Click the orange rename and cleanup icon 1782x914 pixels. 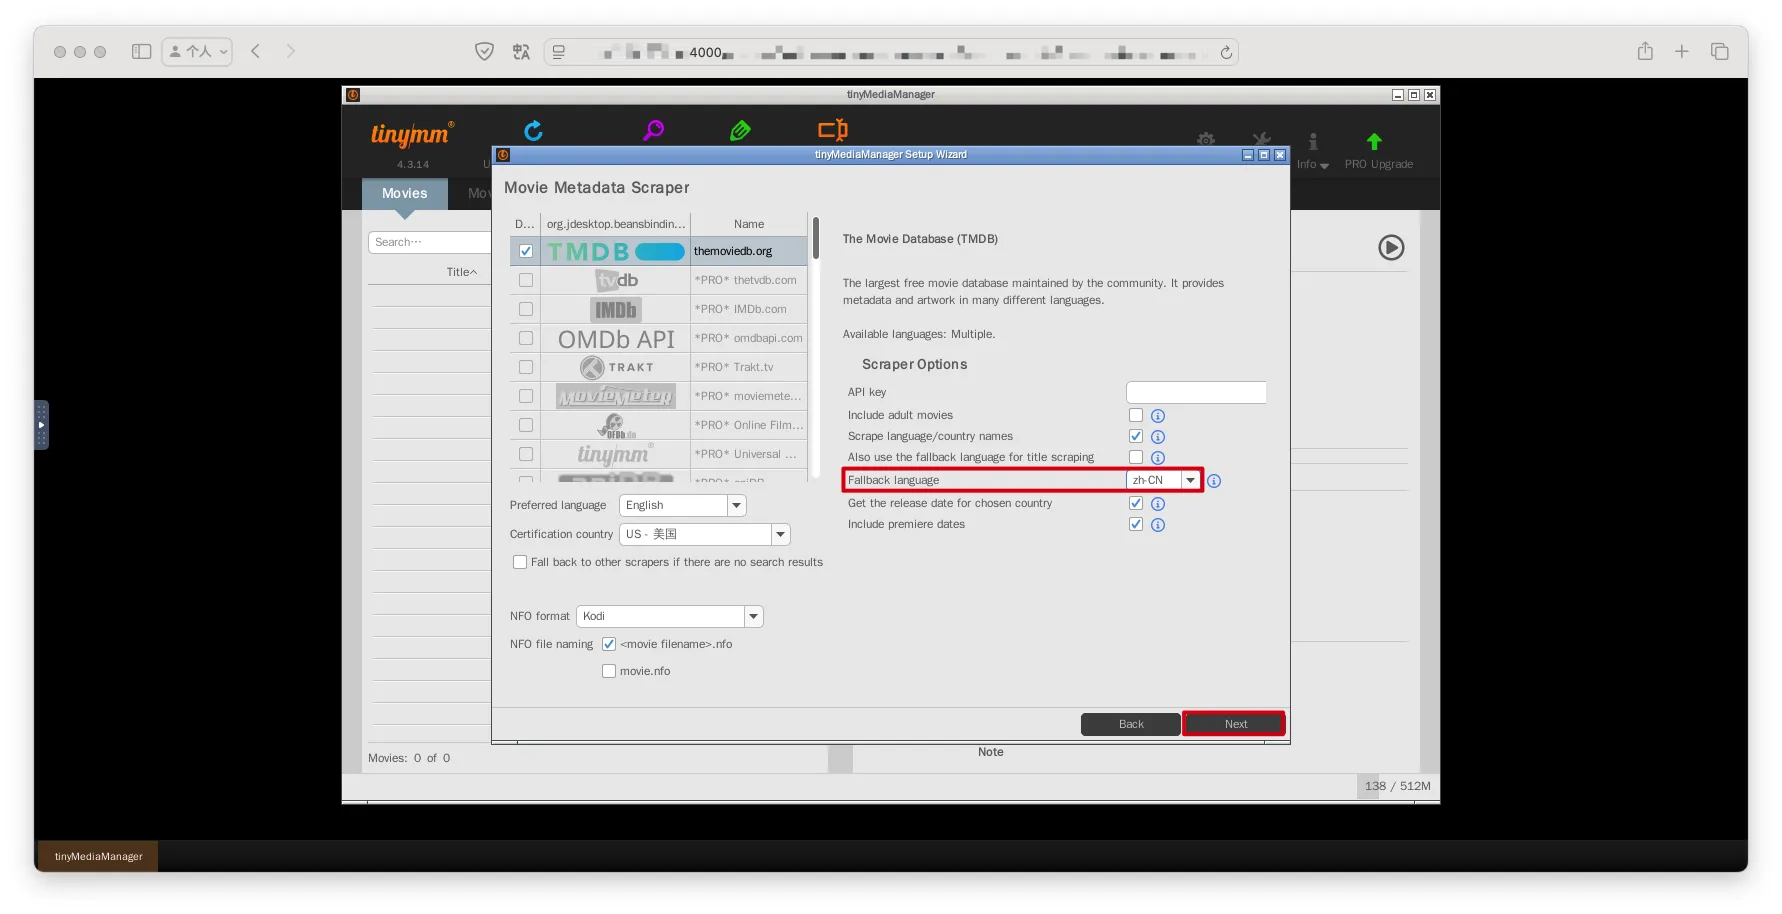[x=832, y=130]
